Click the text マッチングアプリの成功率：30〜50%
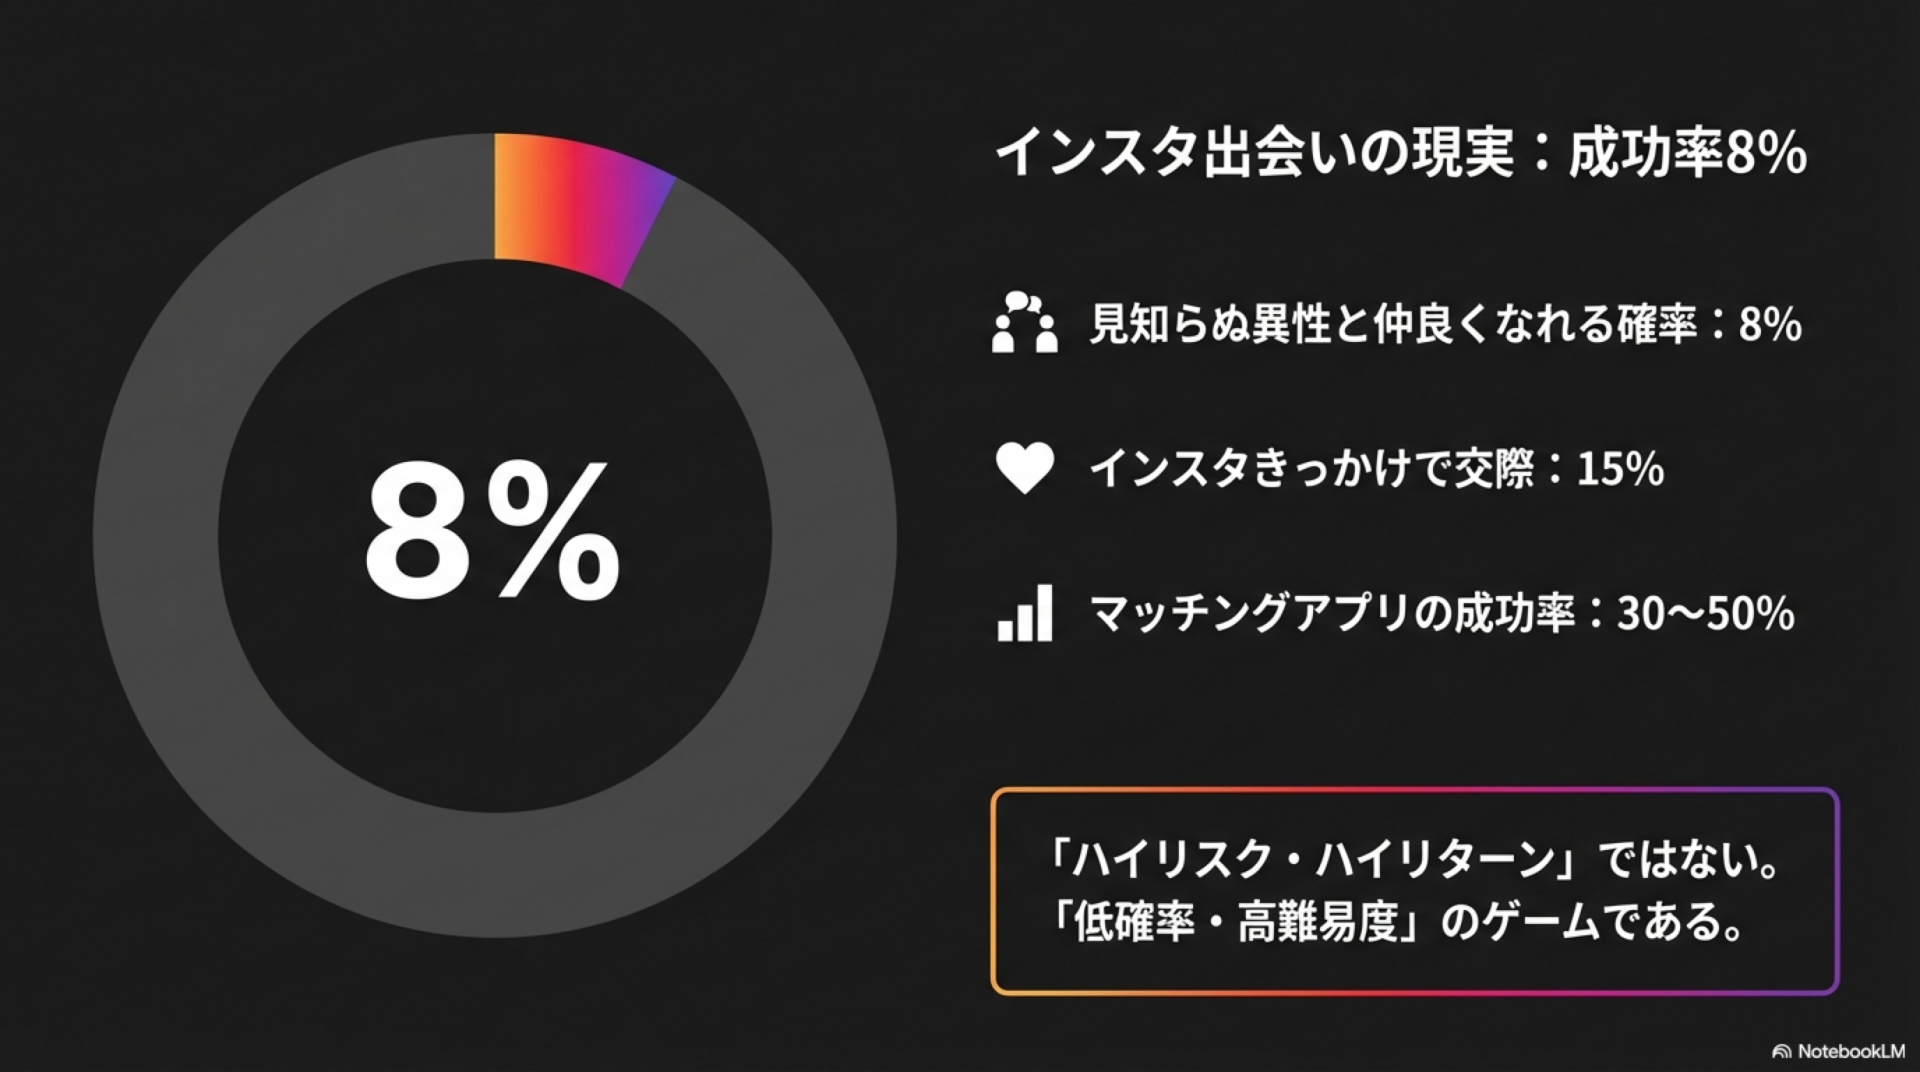Viewport: 1920px width, 1072px height. pos(1442,613)
